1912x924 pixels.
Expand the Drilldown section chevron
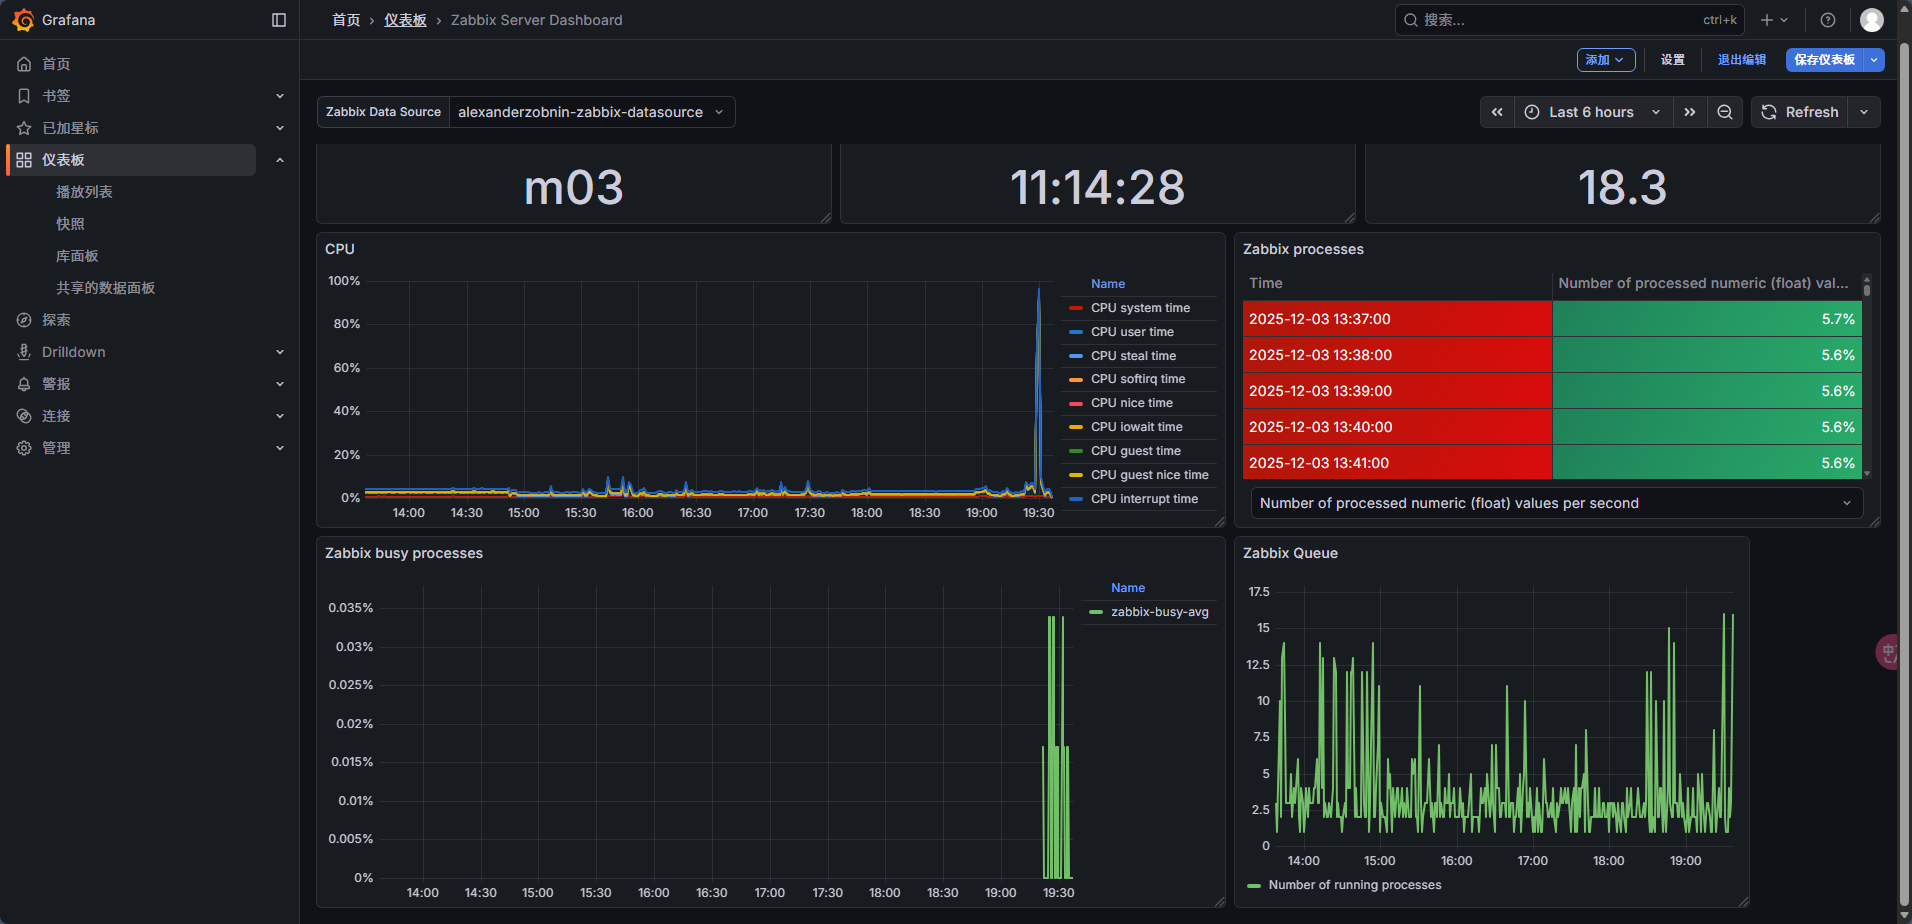(x=280, y=352)
